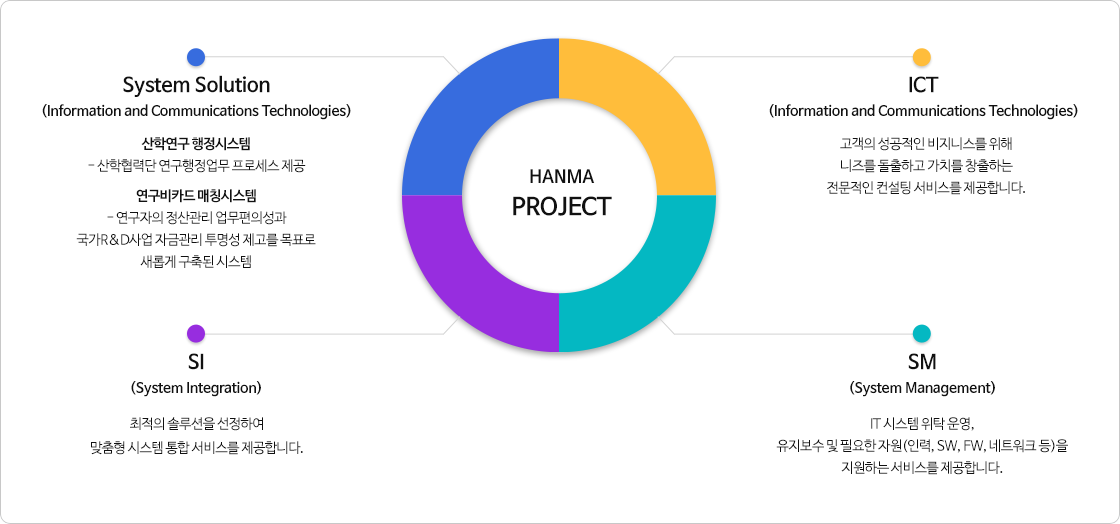Click the (System Integration) subtitle
Viewport: 1120px width, 524px height.
pyautogui.click(x=196, y=387)
